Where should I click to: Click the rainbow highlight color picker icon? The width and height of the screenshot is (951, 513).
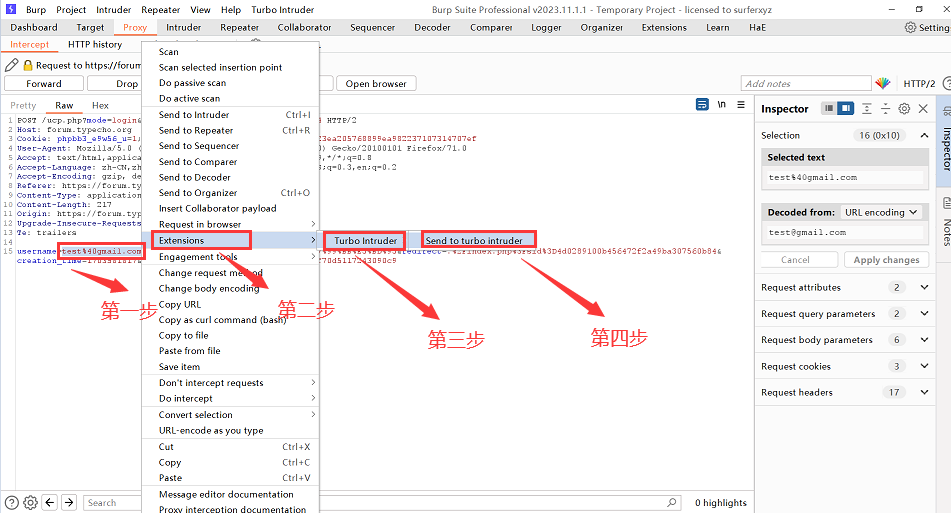882,83
